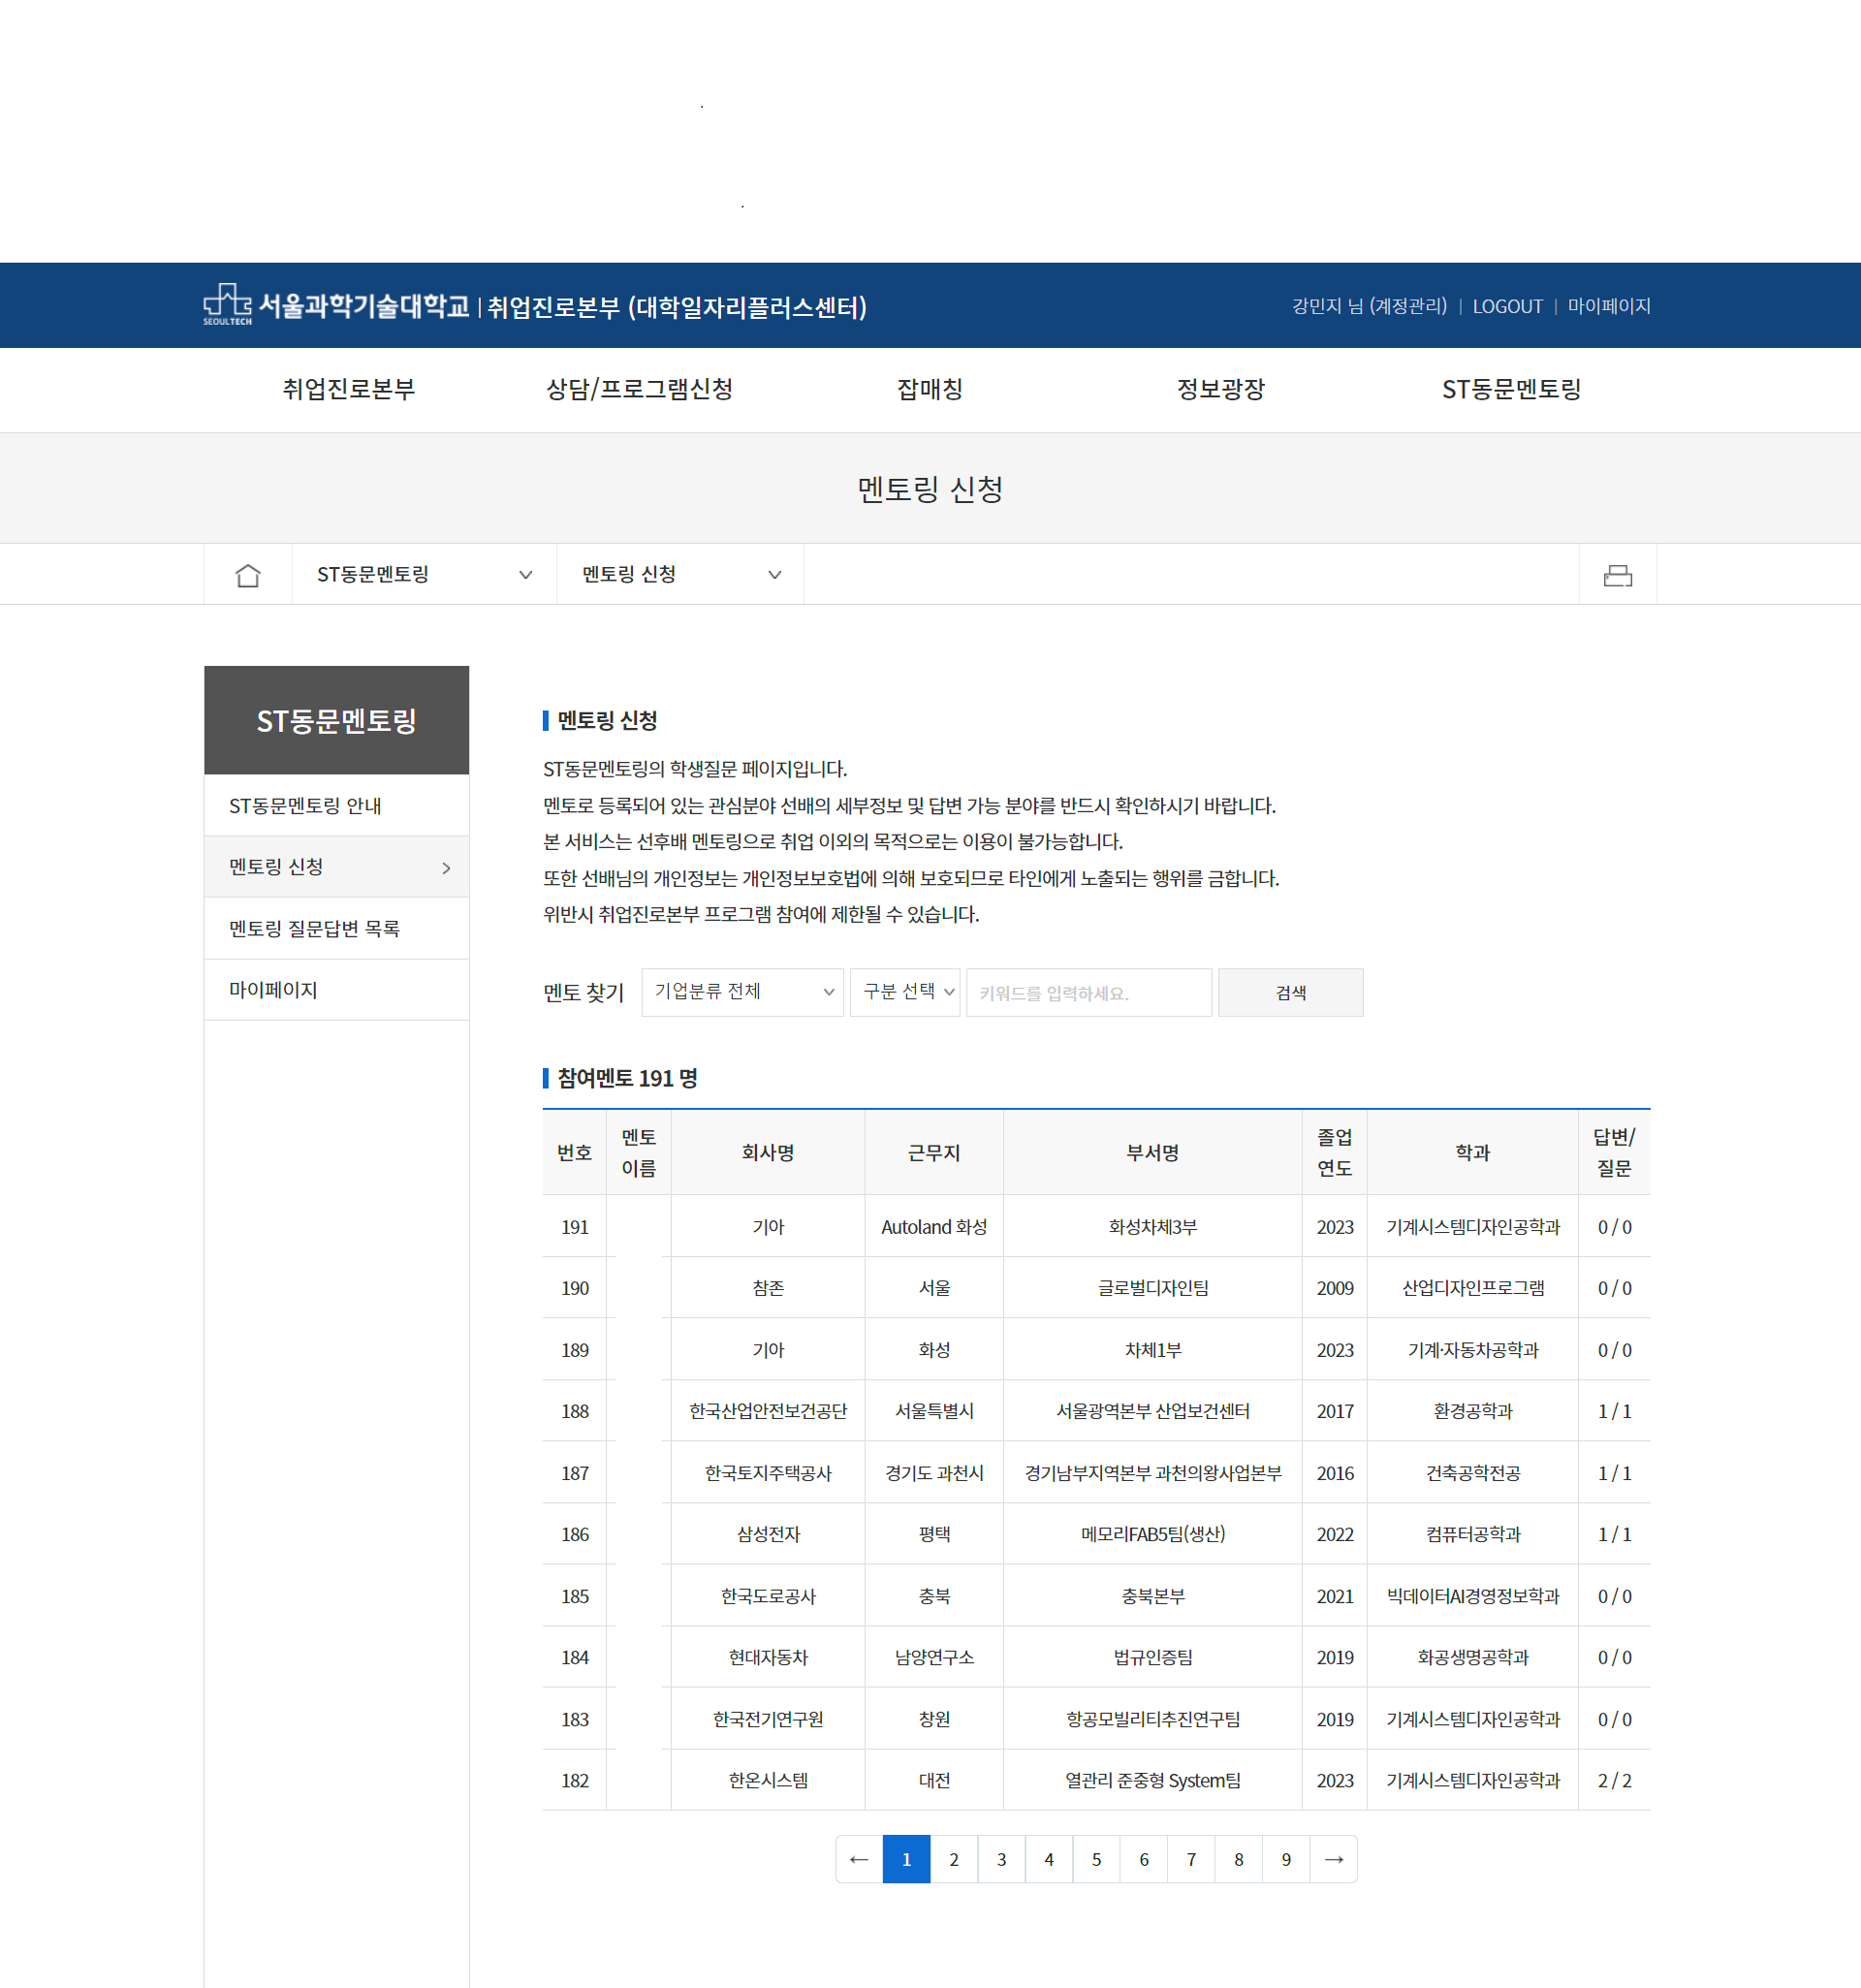Image resolution: width=1861 pixels, height=1988 pixels.
Task: Go to next page with right arrow
Action: [x=1333, y=1859]
